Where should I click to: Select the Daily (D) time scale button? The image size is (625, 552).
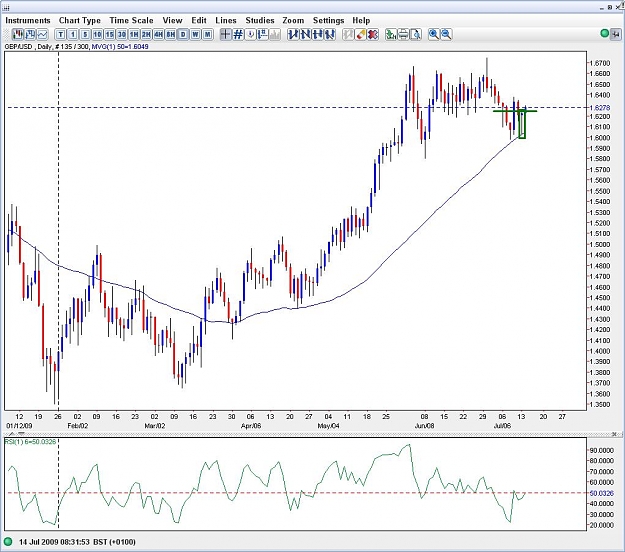coord(183,34)
